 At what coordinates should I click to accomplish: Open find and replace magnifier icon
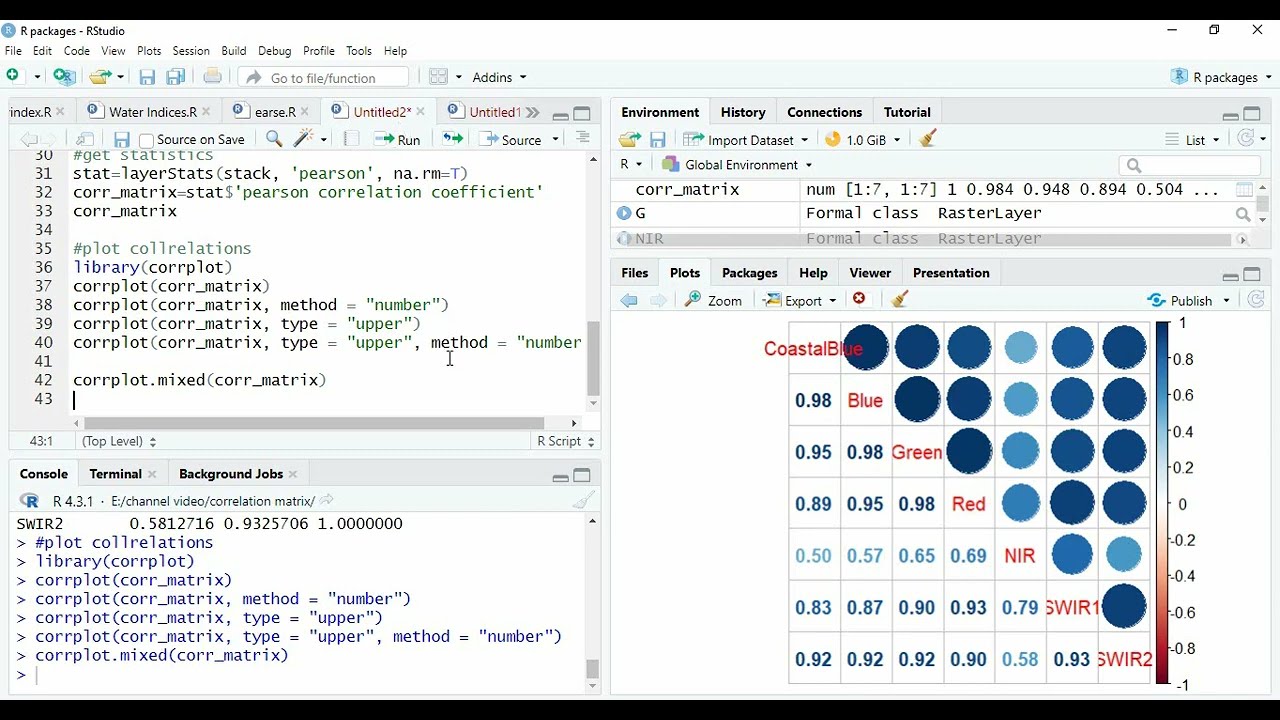(x=274, y=139)
